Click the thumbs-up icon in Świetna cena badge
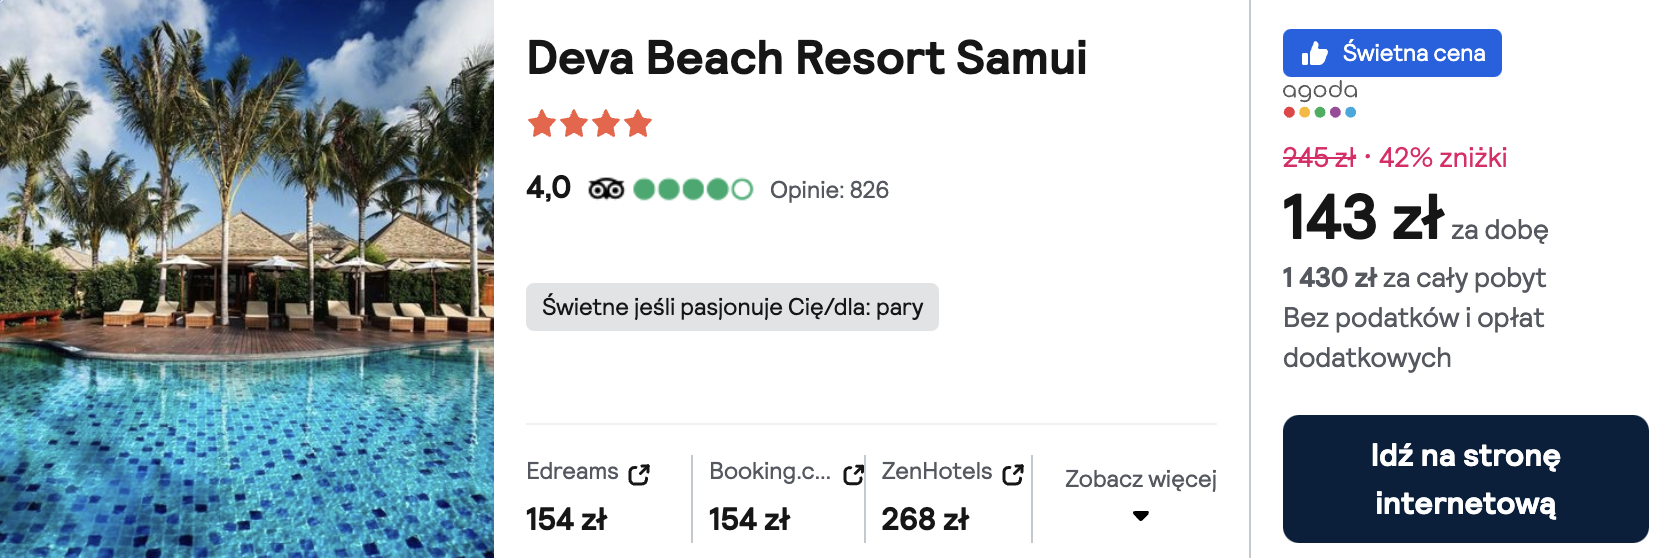Viewport: 1662px width, 558px height. click(x=1314, y=53)
